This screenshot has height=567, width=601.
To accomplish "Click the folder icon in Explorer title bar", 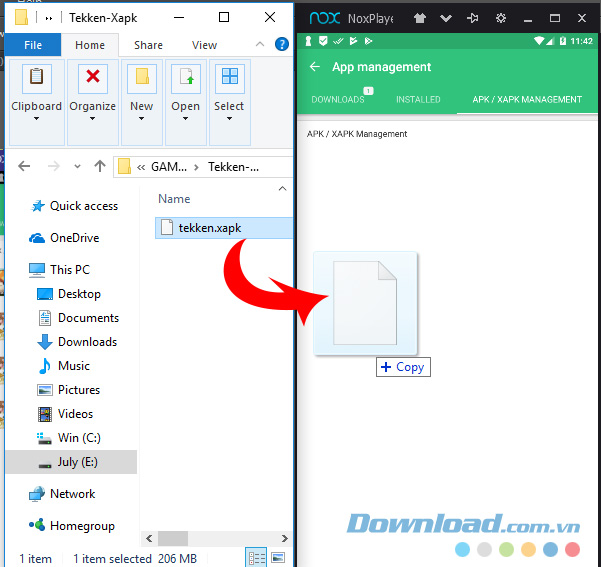I will 21,17.
